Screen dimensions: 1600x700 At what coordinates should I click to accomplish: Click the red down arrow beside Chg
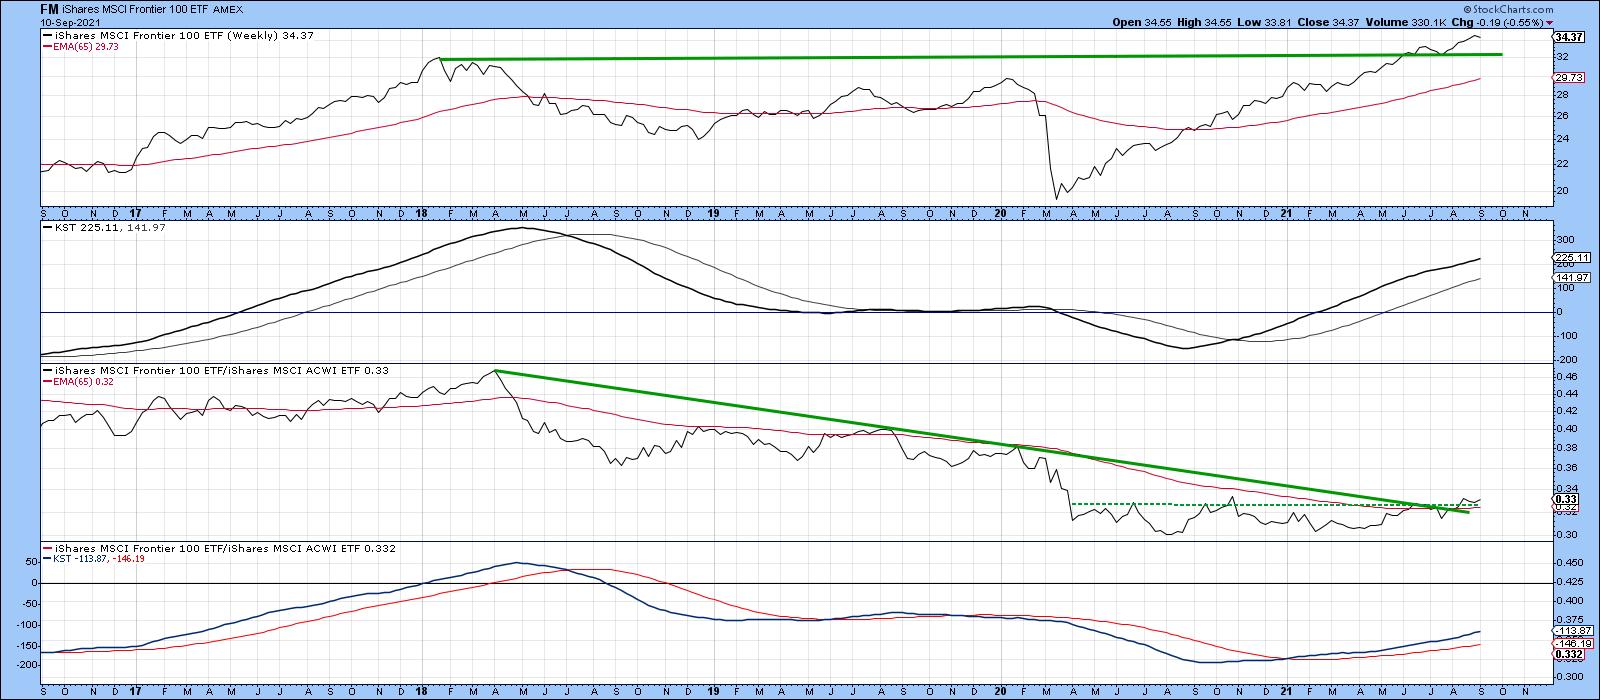point(1550,21)
